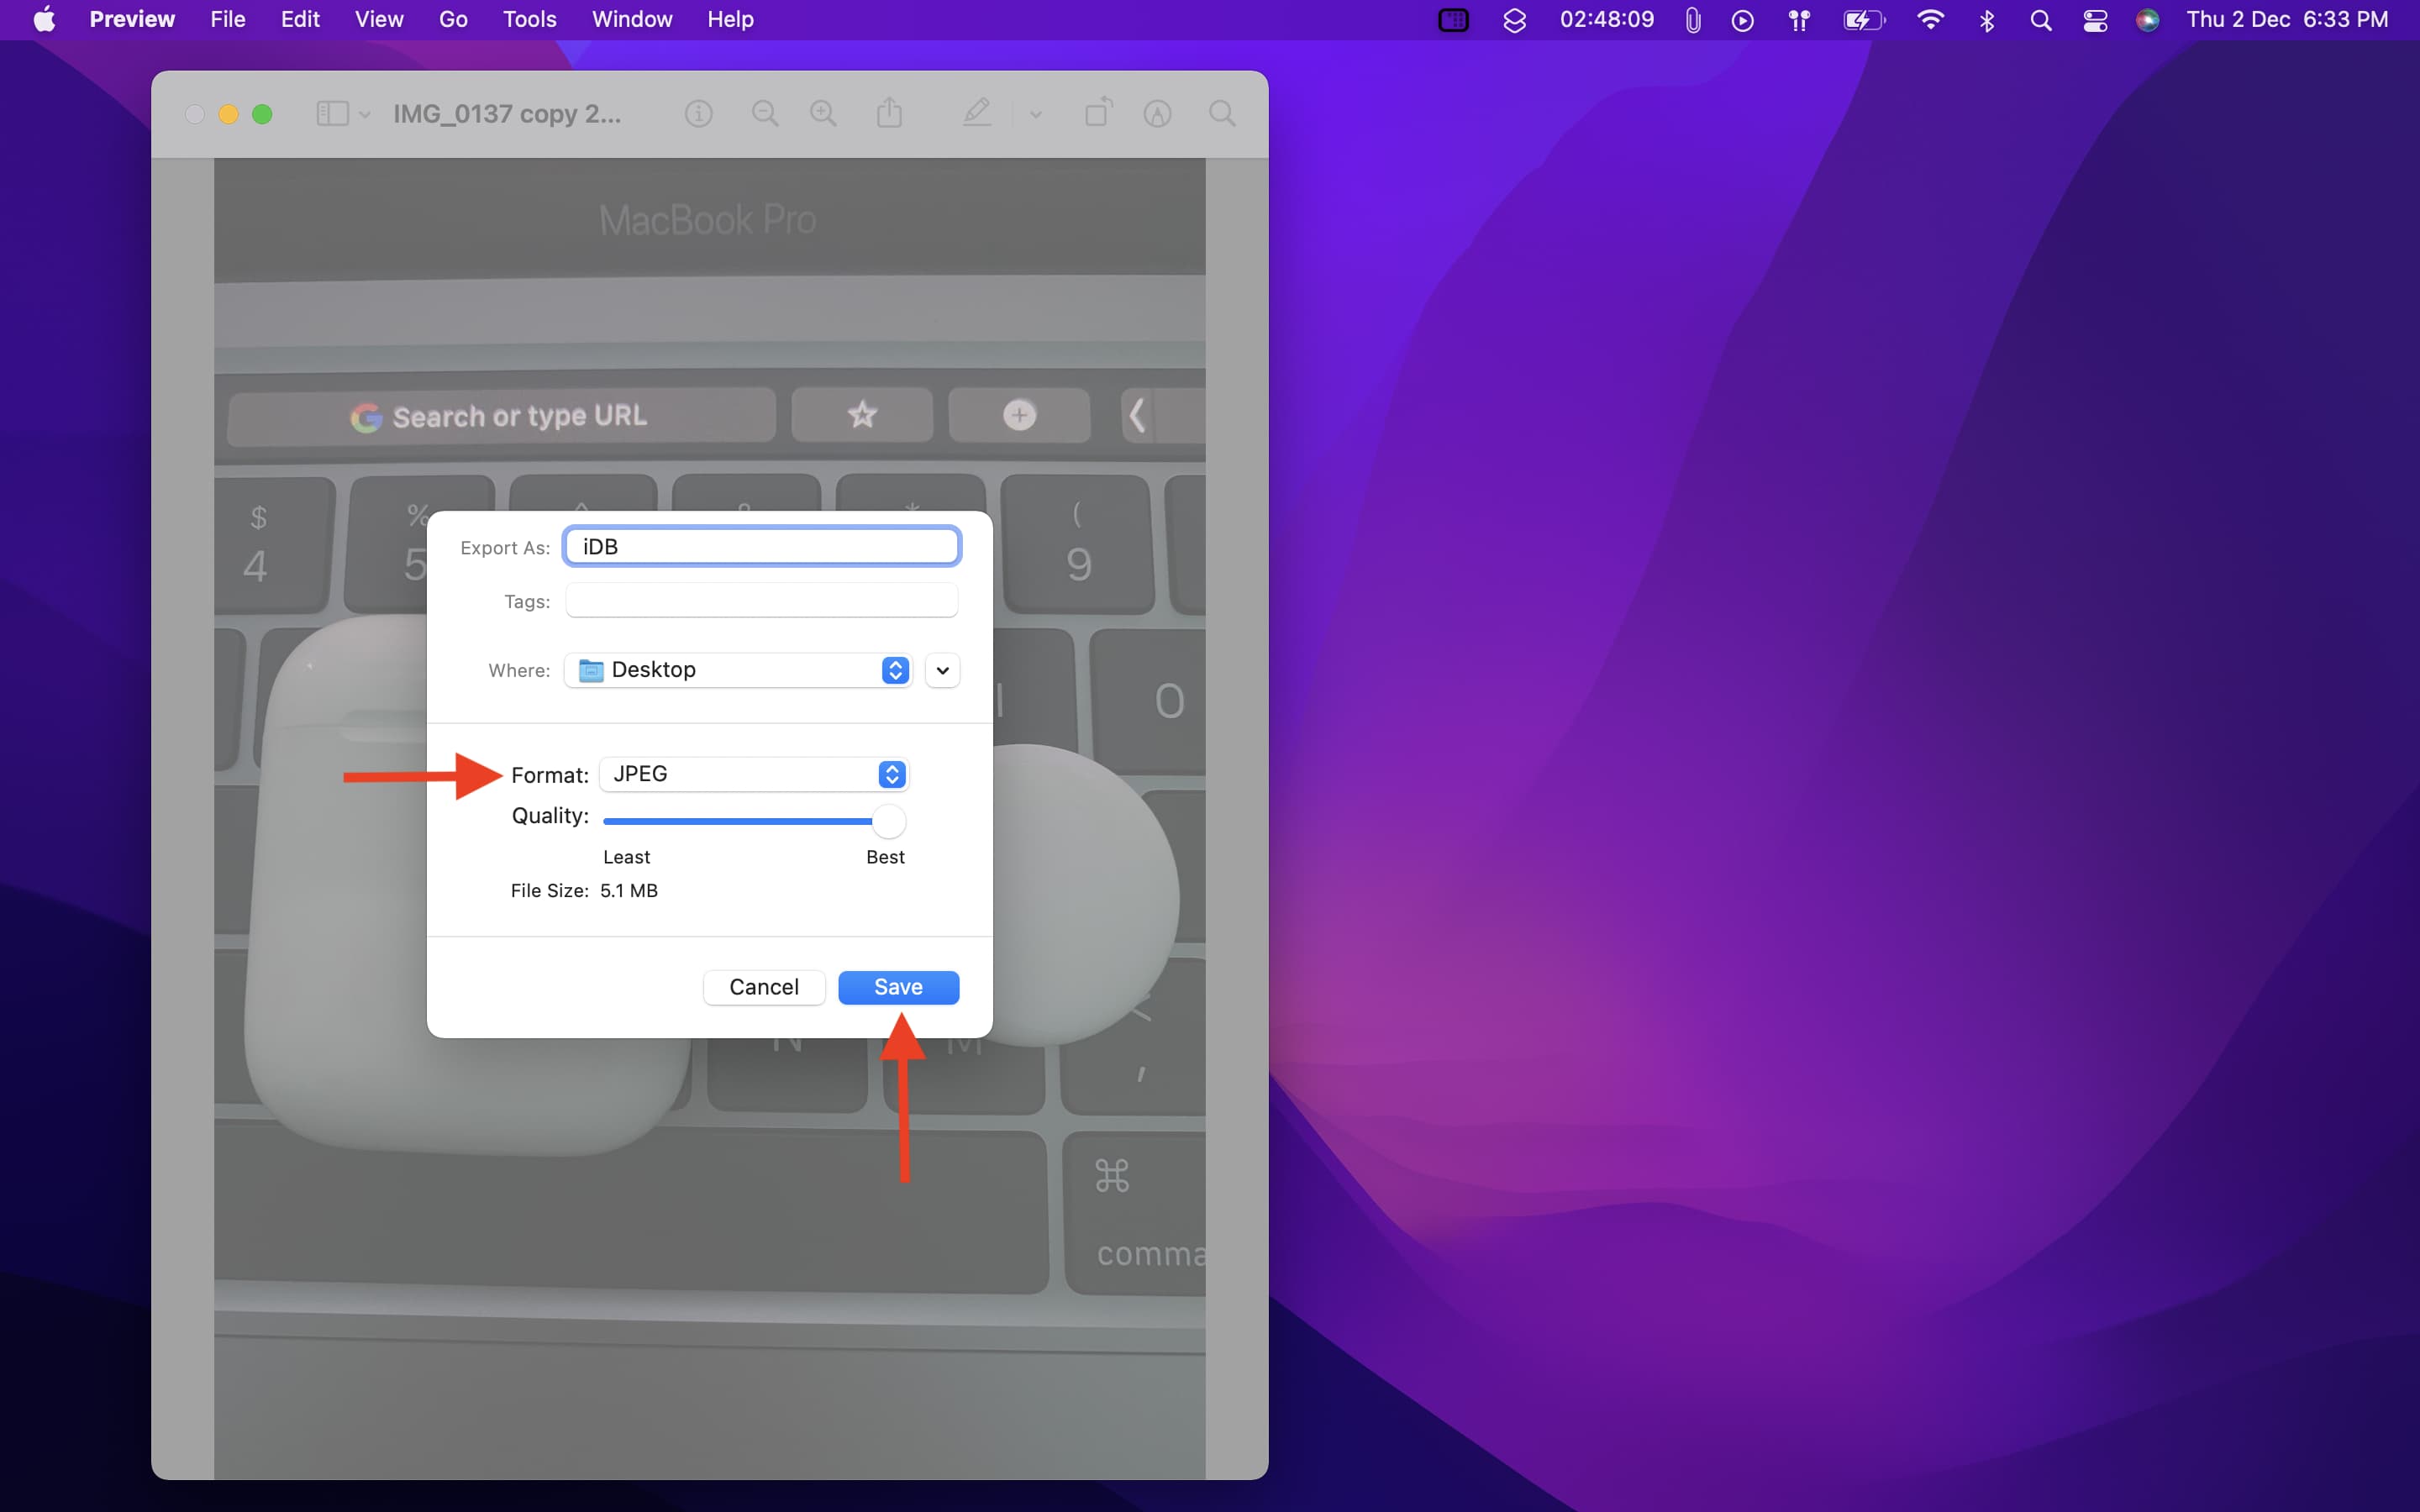This screenshot has height=1512, width=2420.
Task: Rotate the image left
Action: click(1097, 113)
